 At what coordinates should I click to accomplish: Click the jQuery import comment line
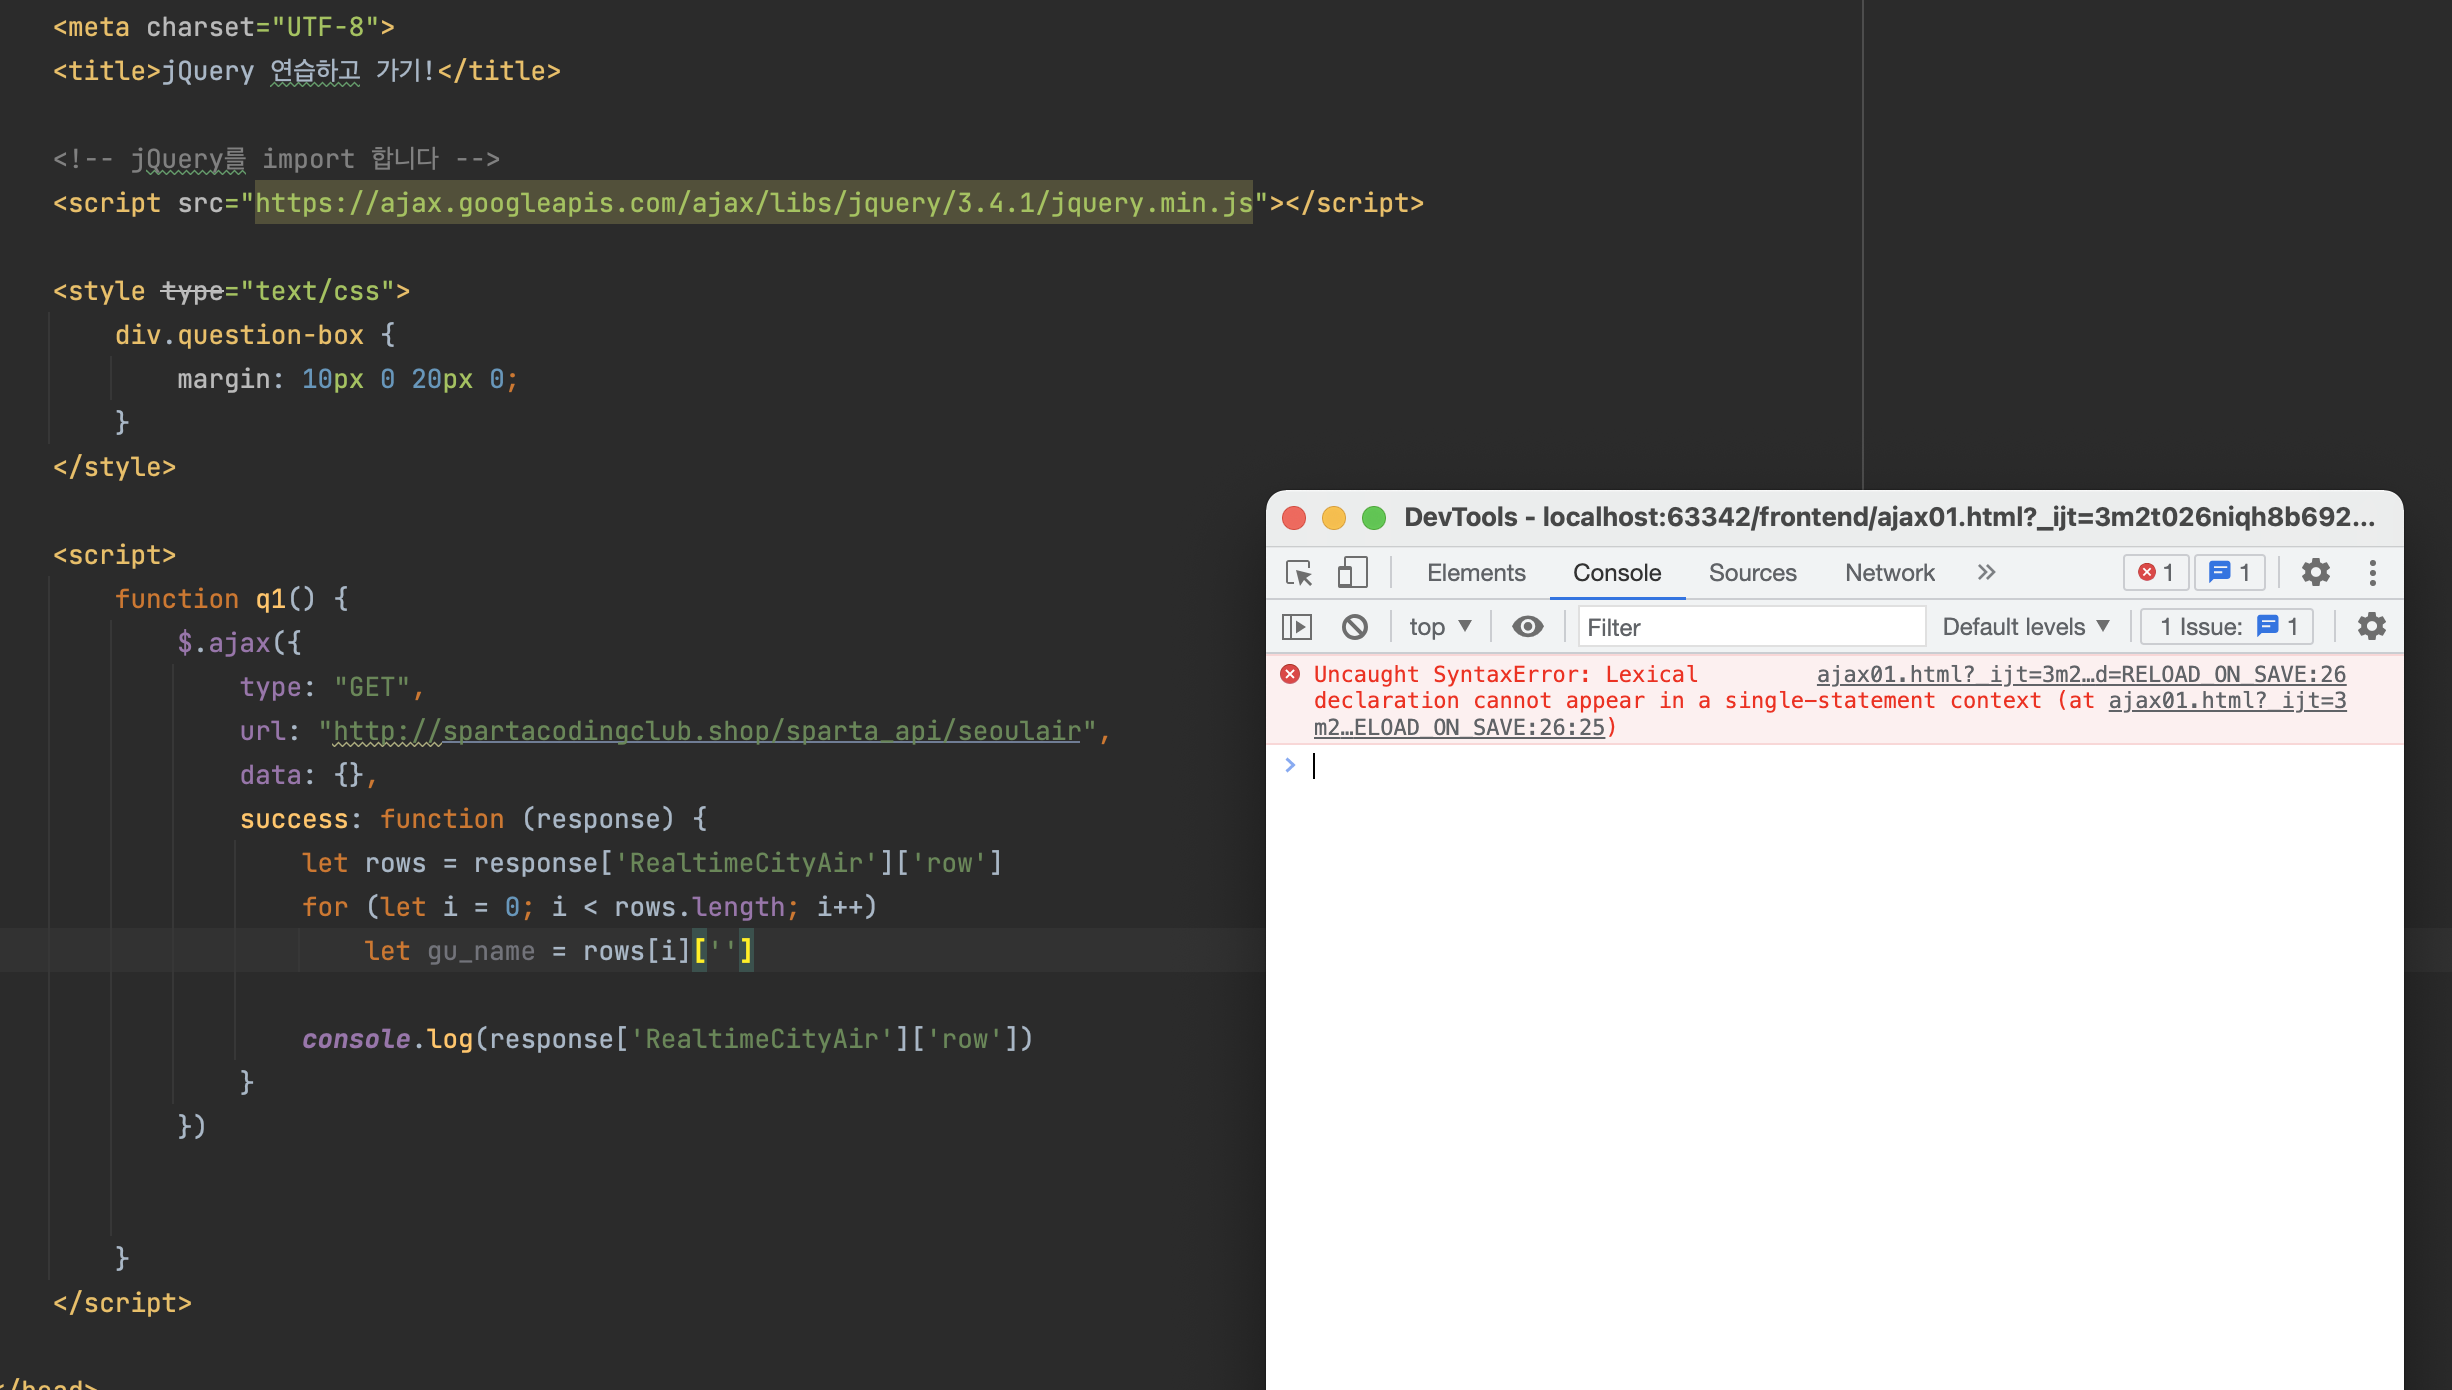click(276, 159)
